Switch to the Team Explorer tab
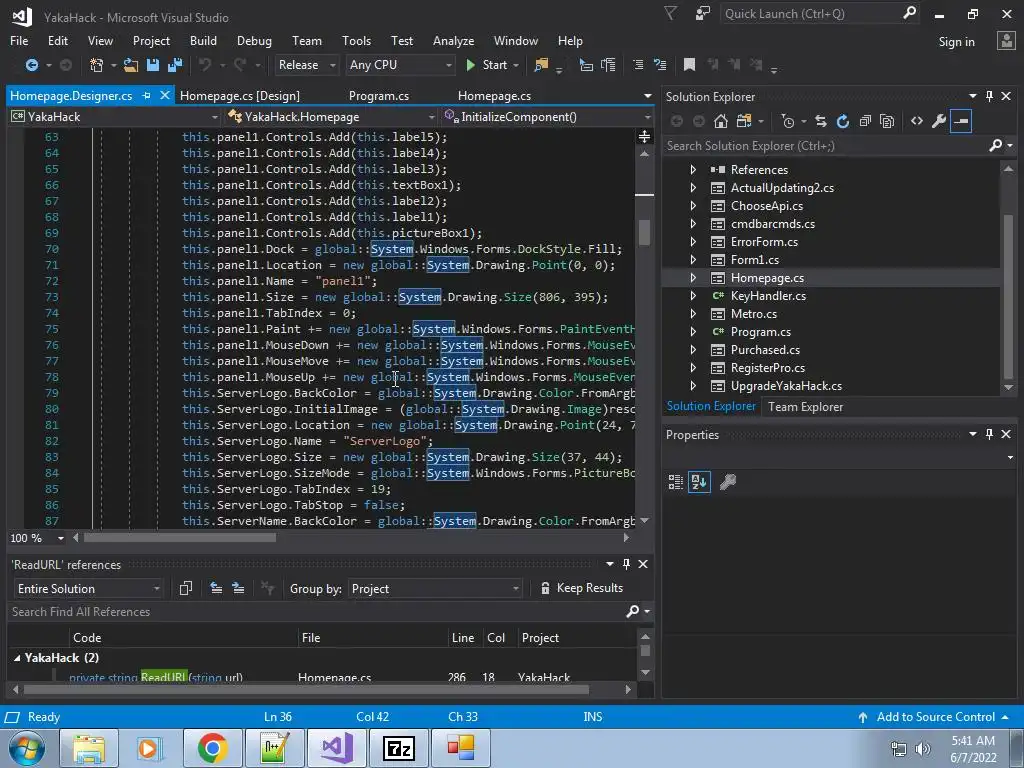 point(805,407)
